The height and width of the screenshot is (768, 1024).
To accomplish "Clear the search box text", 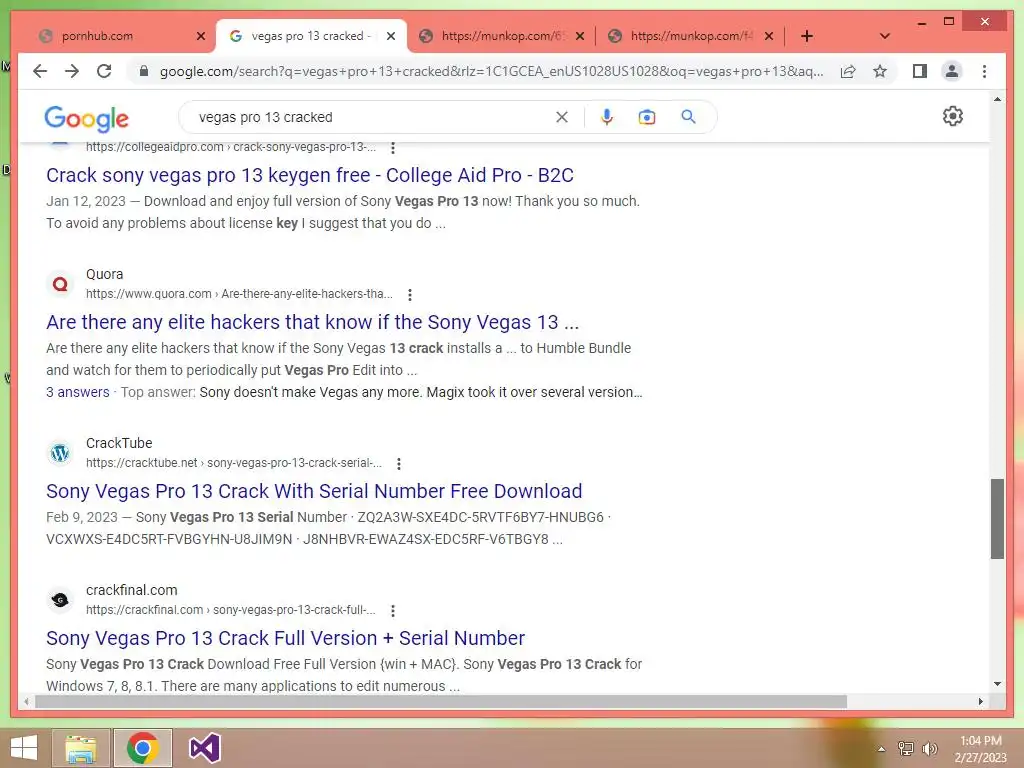I will [x=562, y=117].
